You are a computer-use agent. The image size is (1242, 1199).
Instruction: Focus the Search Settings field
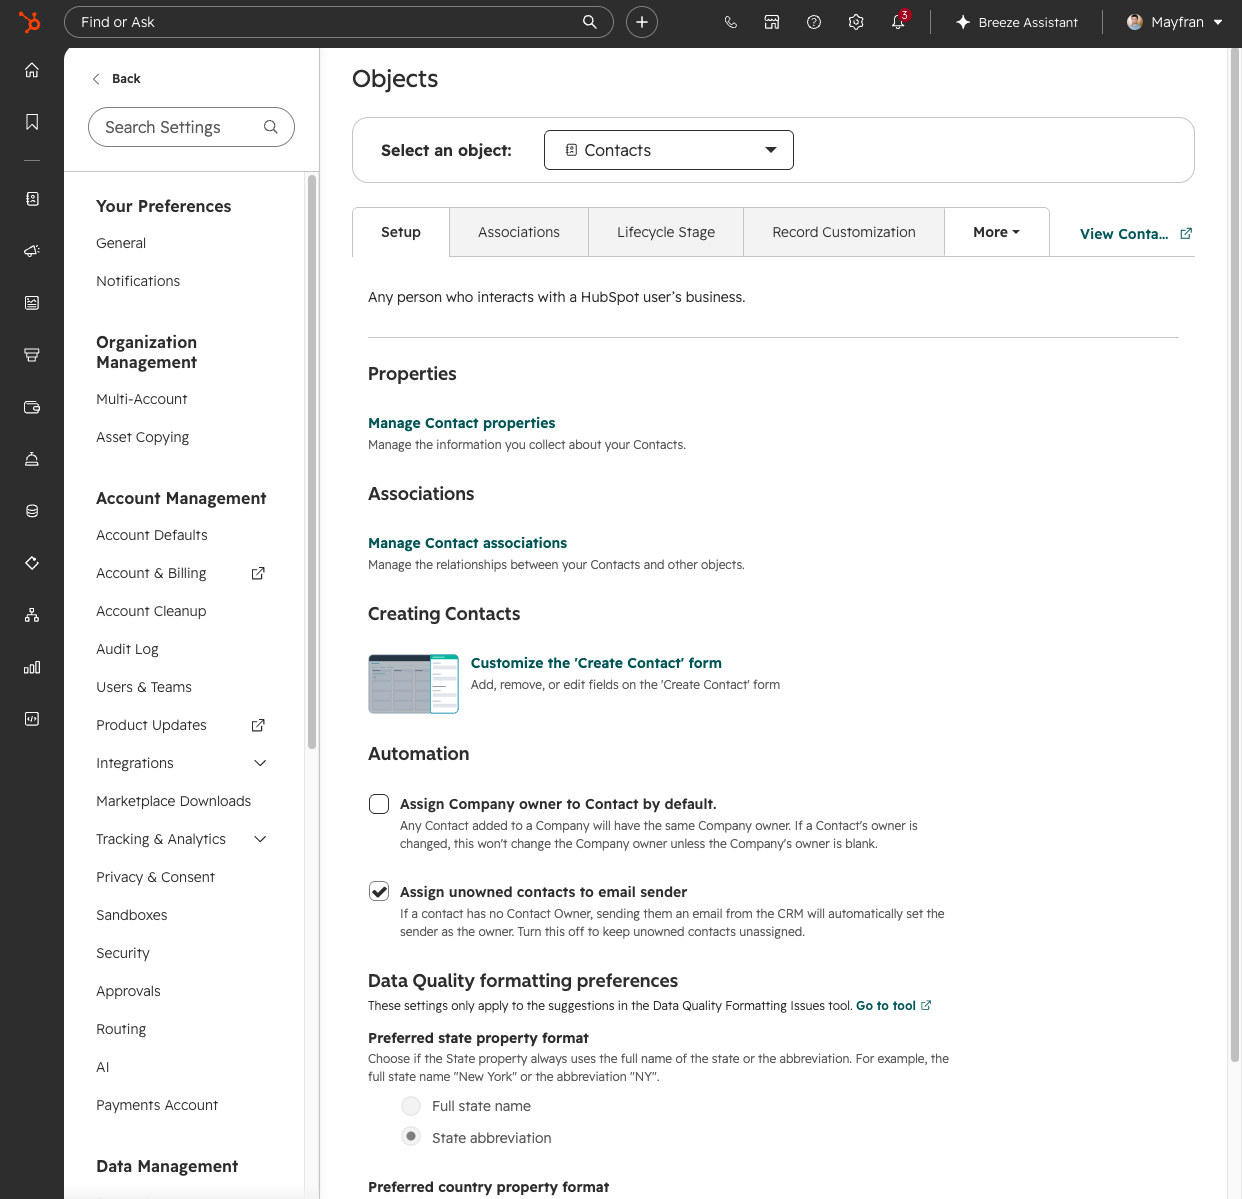pyautogui.click(x=191, y=127)
